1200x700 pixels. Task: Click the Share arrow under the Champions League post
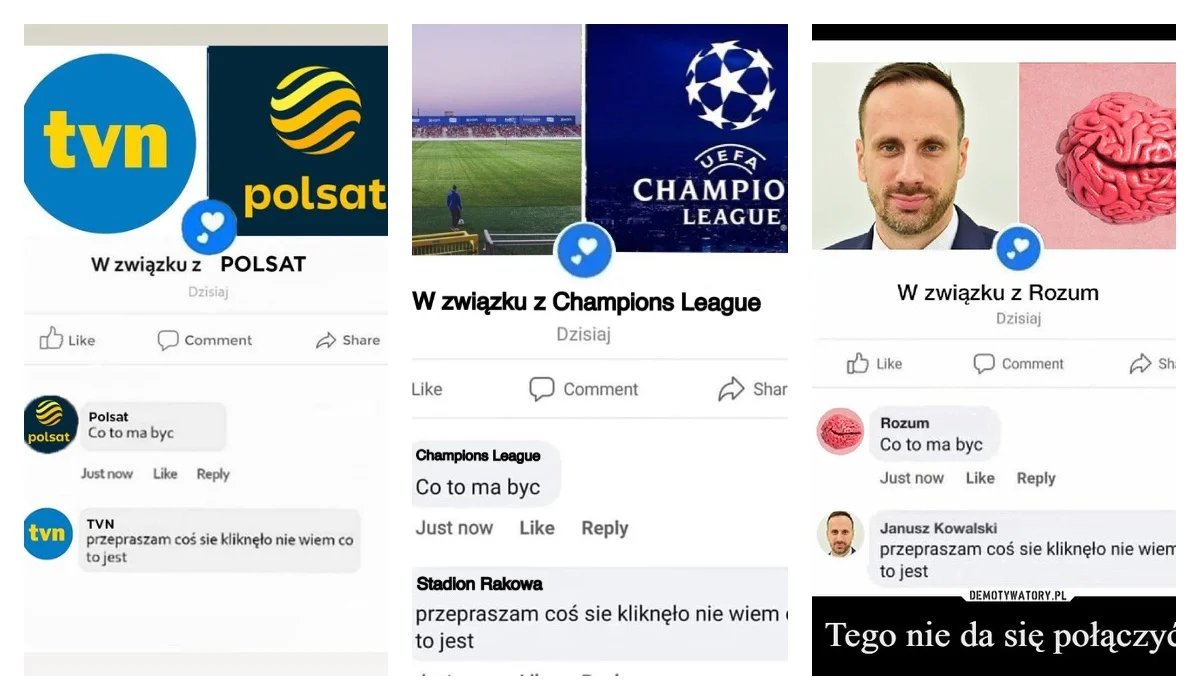732,389
